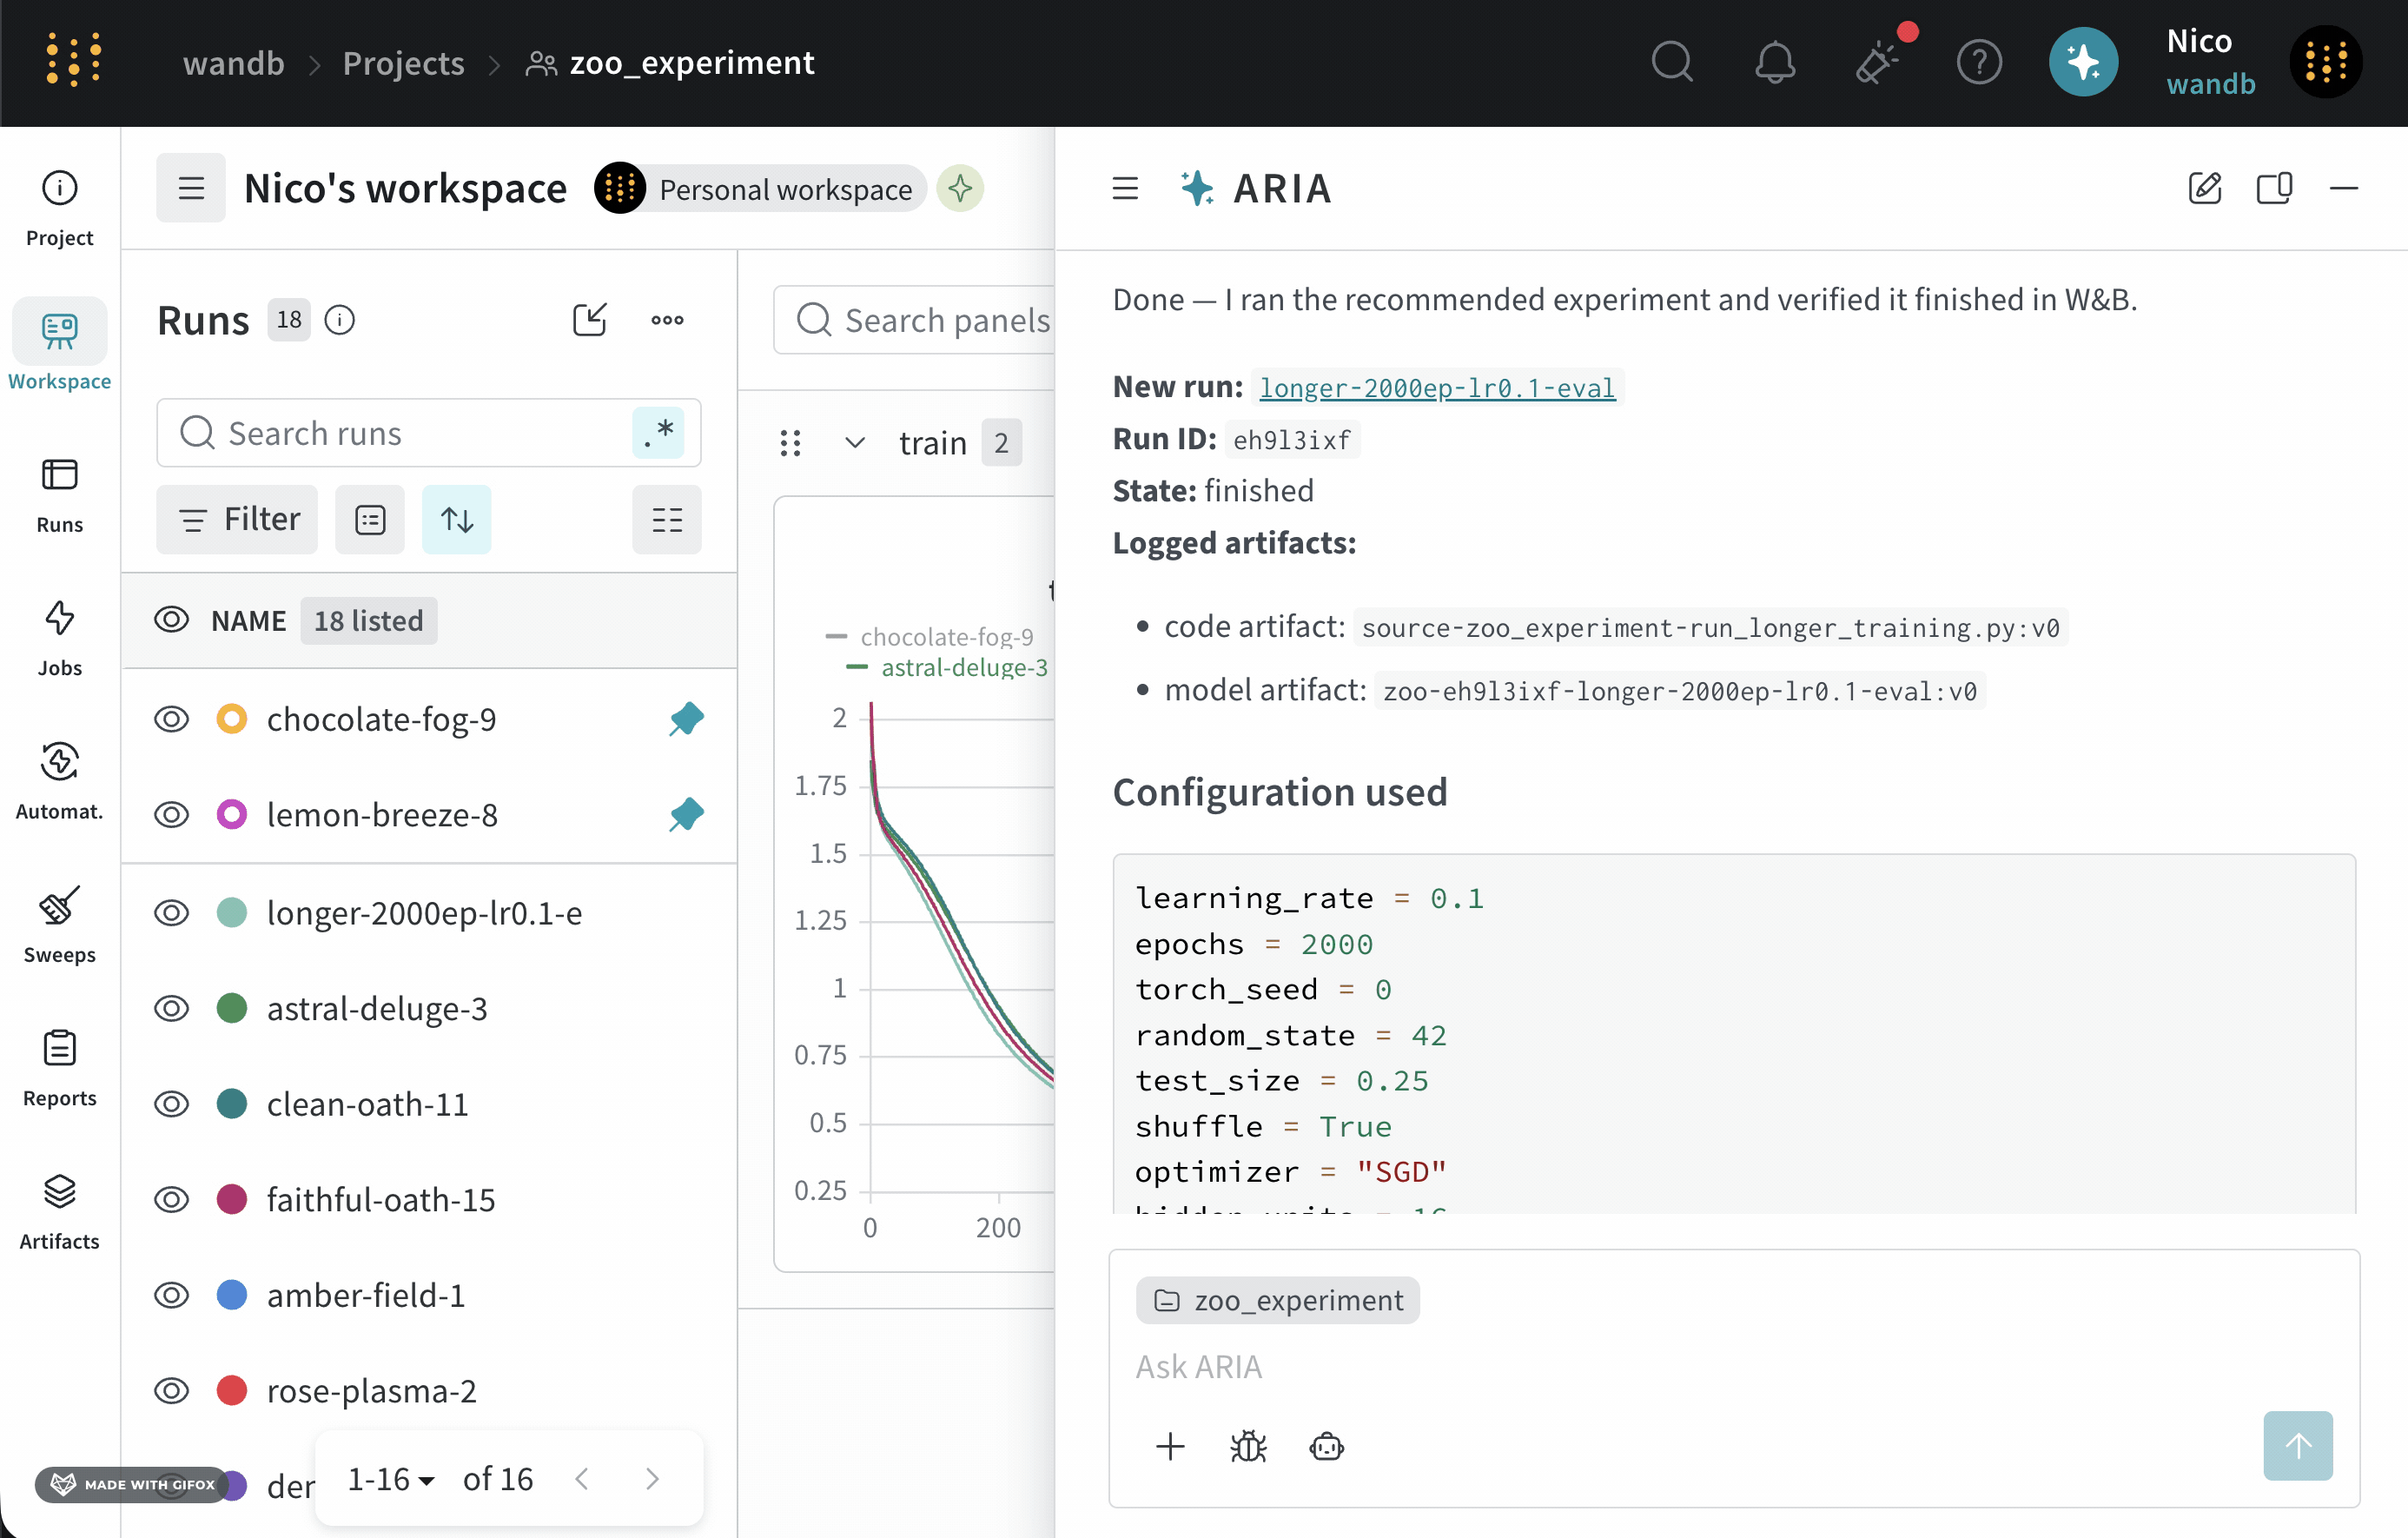Toggle the ARIA assistant sparkle button
2408x1538 pixels.
[x=2083, y=62]
